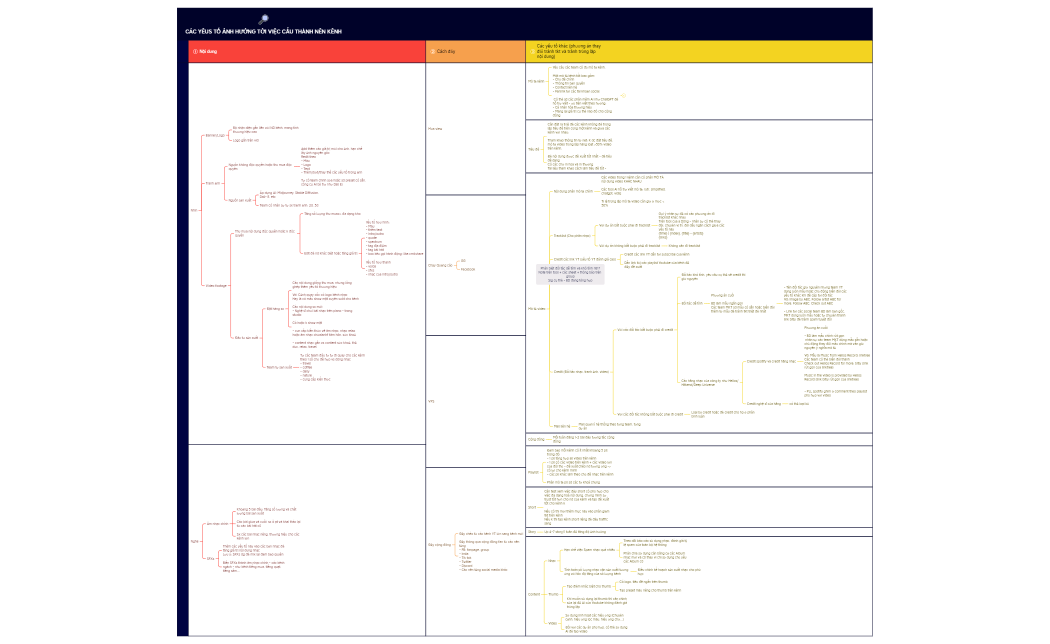Collapse the Video footage branch

217,284
